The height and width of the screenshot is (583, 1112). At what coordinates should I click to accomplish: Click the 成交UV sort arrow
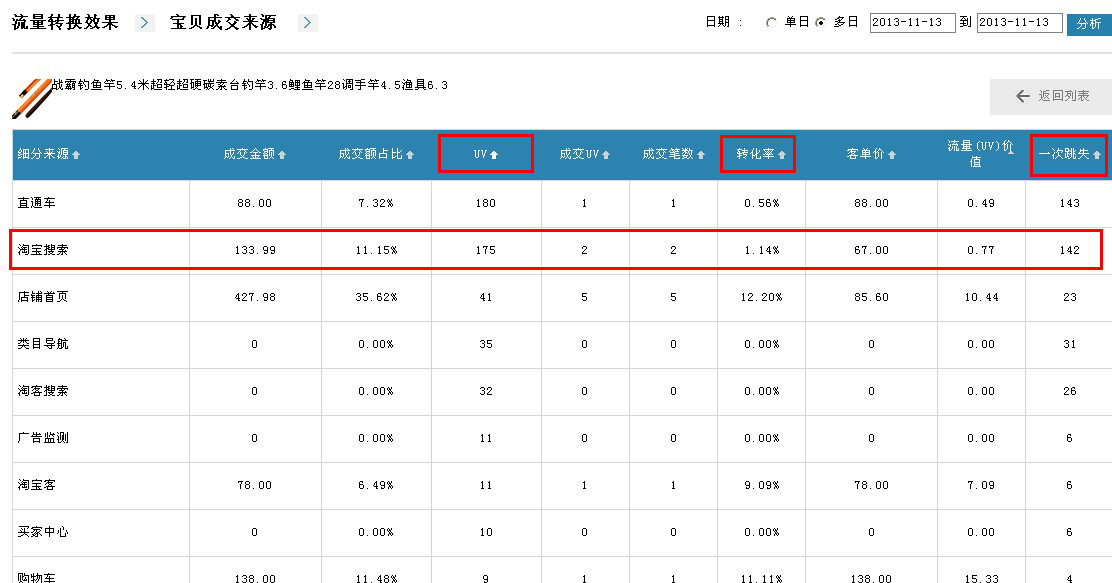pos(606,155)
